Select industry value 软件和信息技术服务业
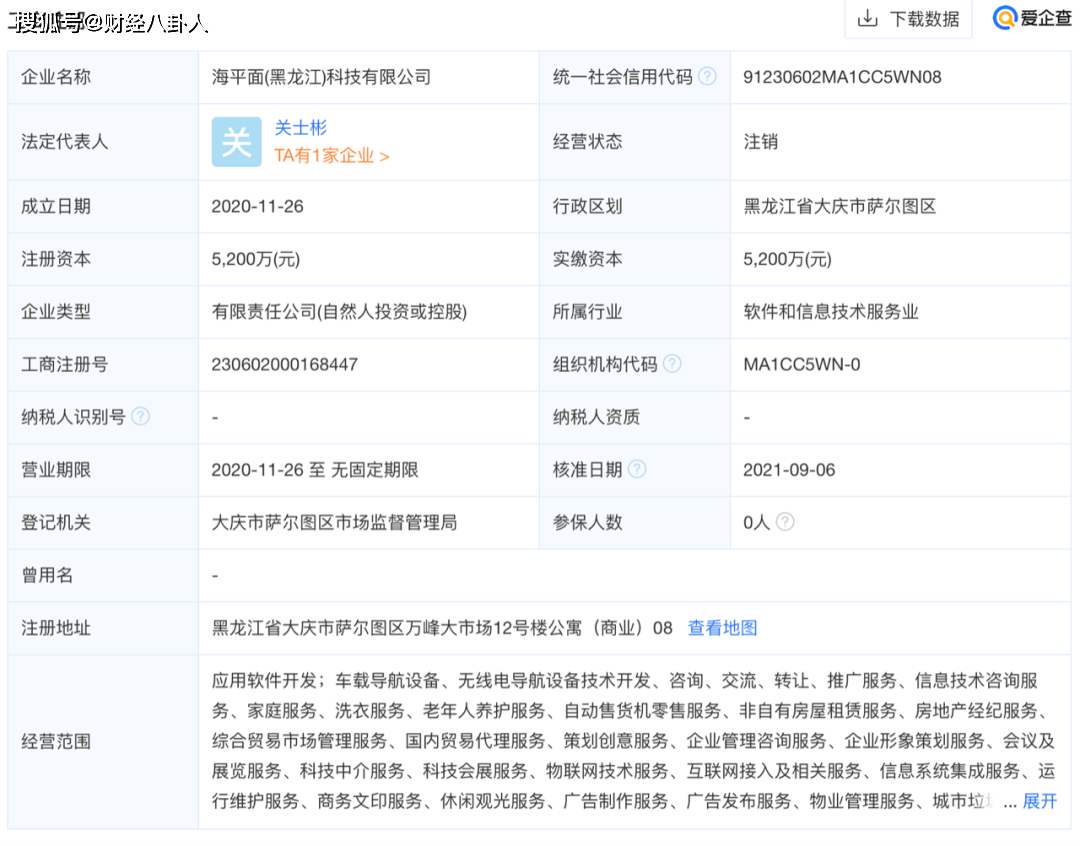 coord(831,312)
